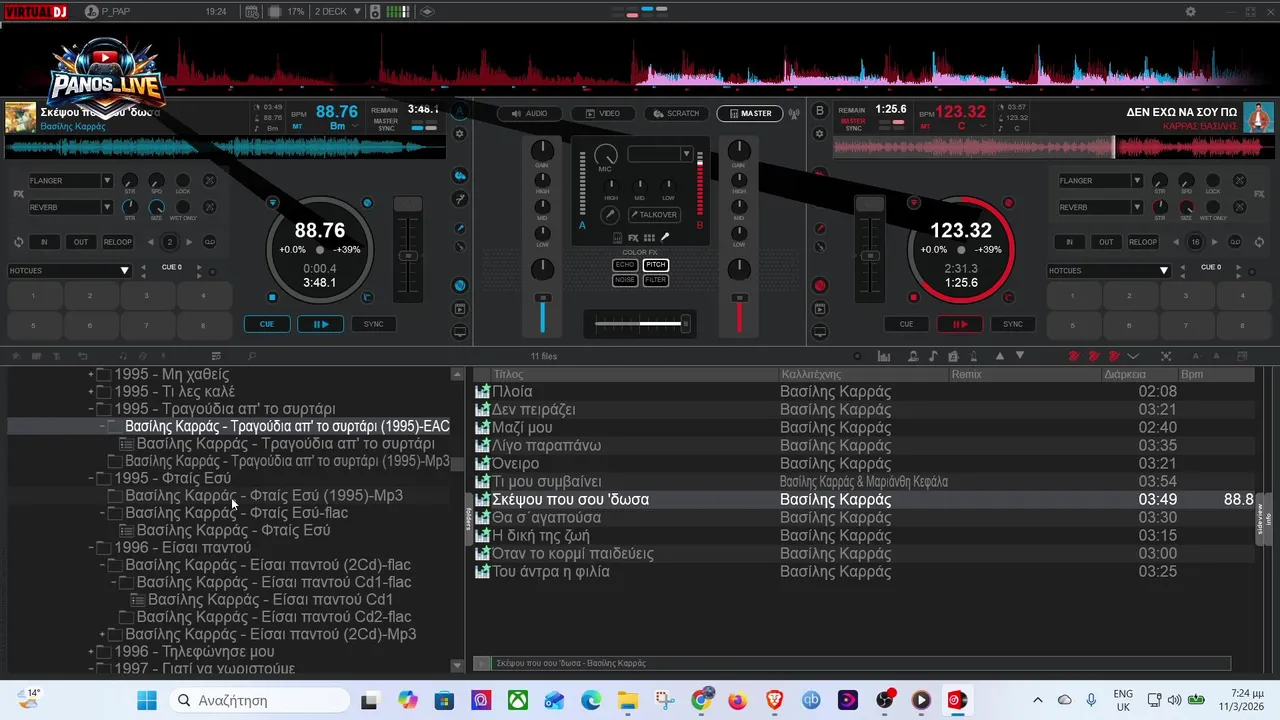This screenshot has width=1280, height=720.
Task: Click deck A hotcue pad 1
Action: point(33,296)
